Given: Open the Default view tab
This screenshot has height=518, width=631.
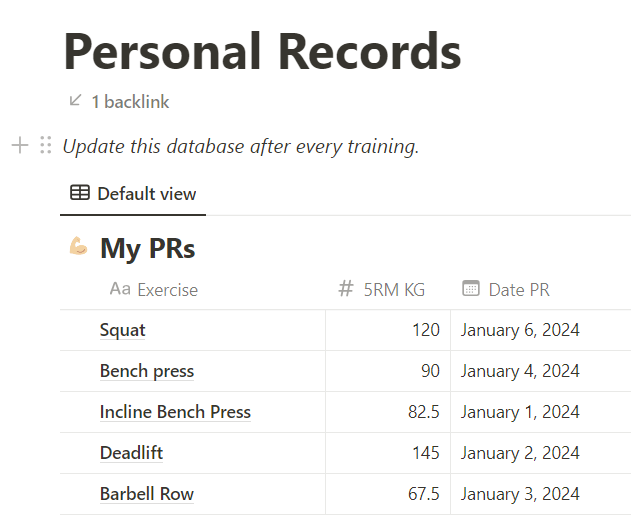Looking at the screenshot, I should point(133,194).
